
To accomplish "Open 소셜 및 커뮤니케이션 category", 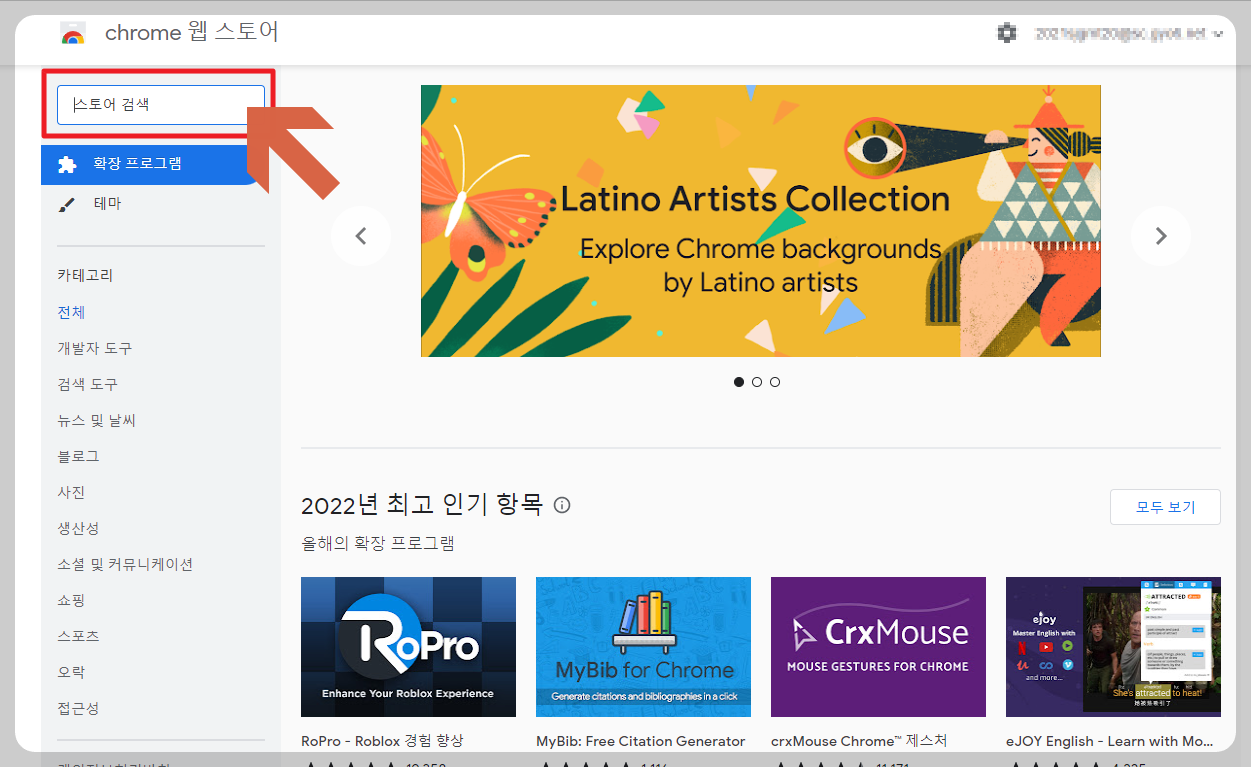I will (125, 564).
